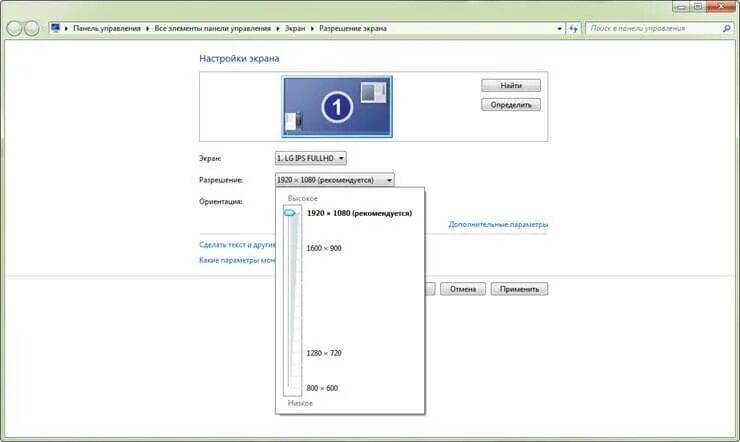Open the 'Экран' monitor dropdown

tap(311, 158)
